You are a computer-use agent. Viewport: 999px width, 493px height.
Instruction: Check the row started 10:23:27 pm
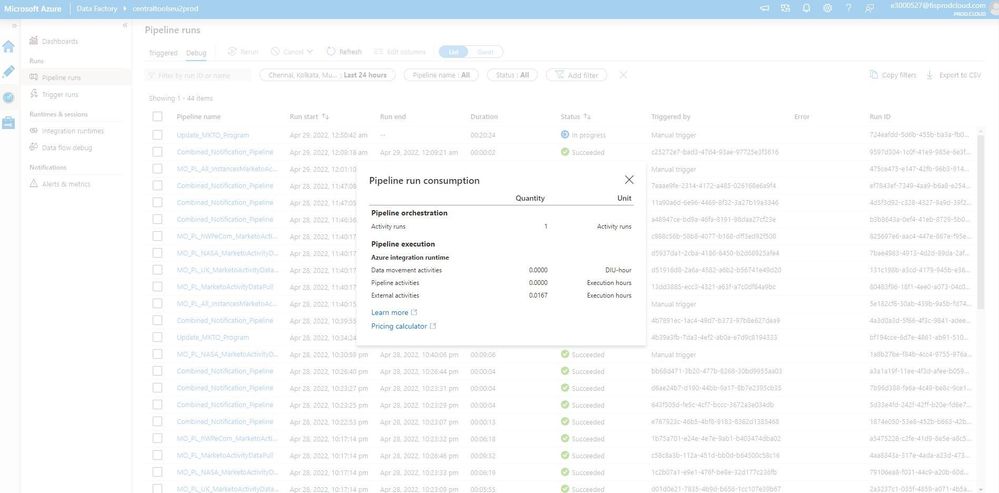[x=157, y=388]
